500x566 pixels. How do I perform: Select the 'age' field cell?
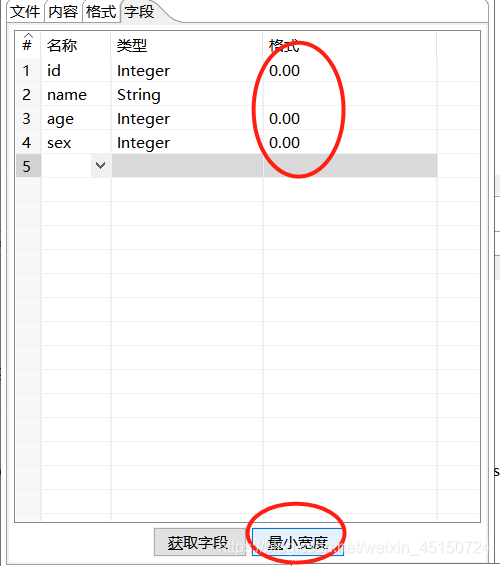tap(75, 118)
